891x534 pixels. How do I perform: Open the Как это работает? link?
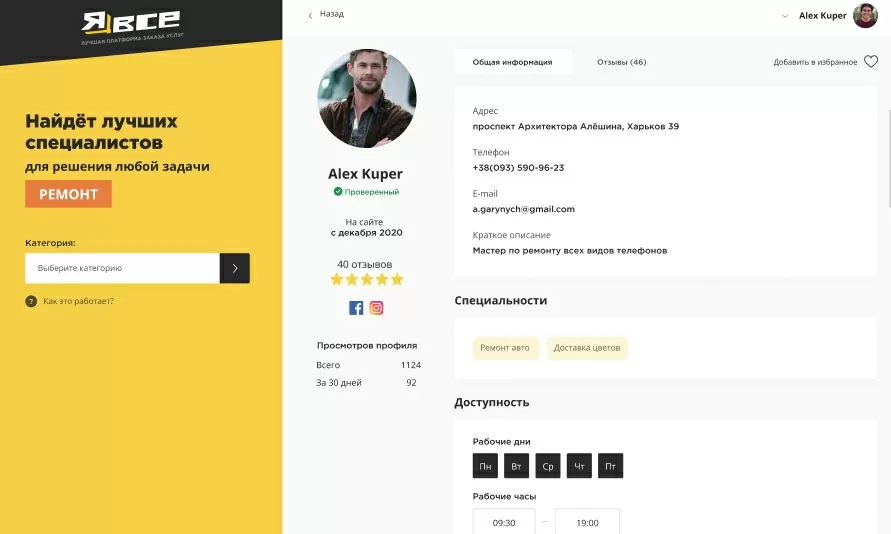click(x=78, y=301)
